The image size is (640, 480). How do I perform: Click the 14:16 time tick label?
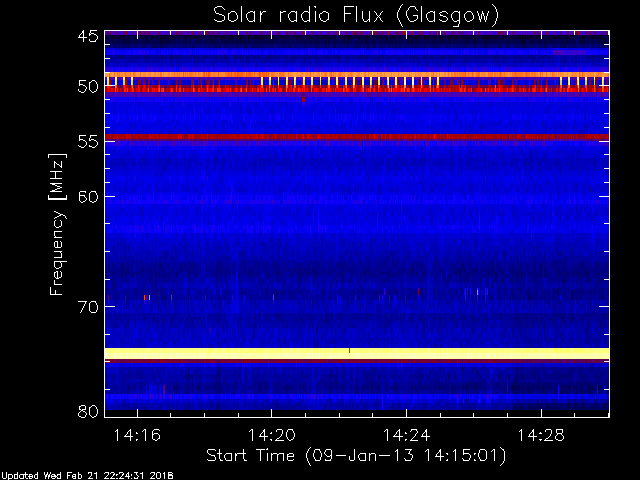coord(137,435)
